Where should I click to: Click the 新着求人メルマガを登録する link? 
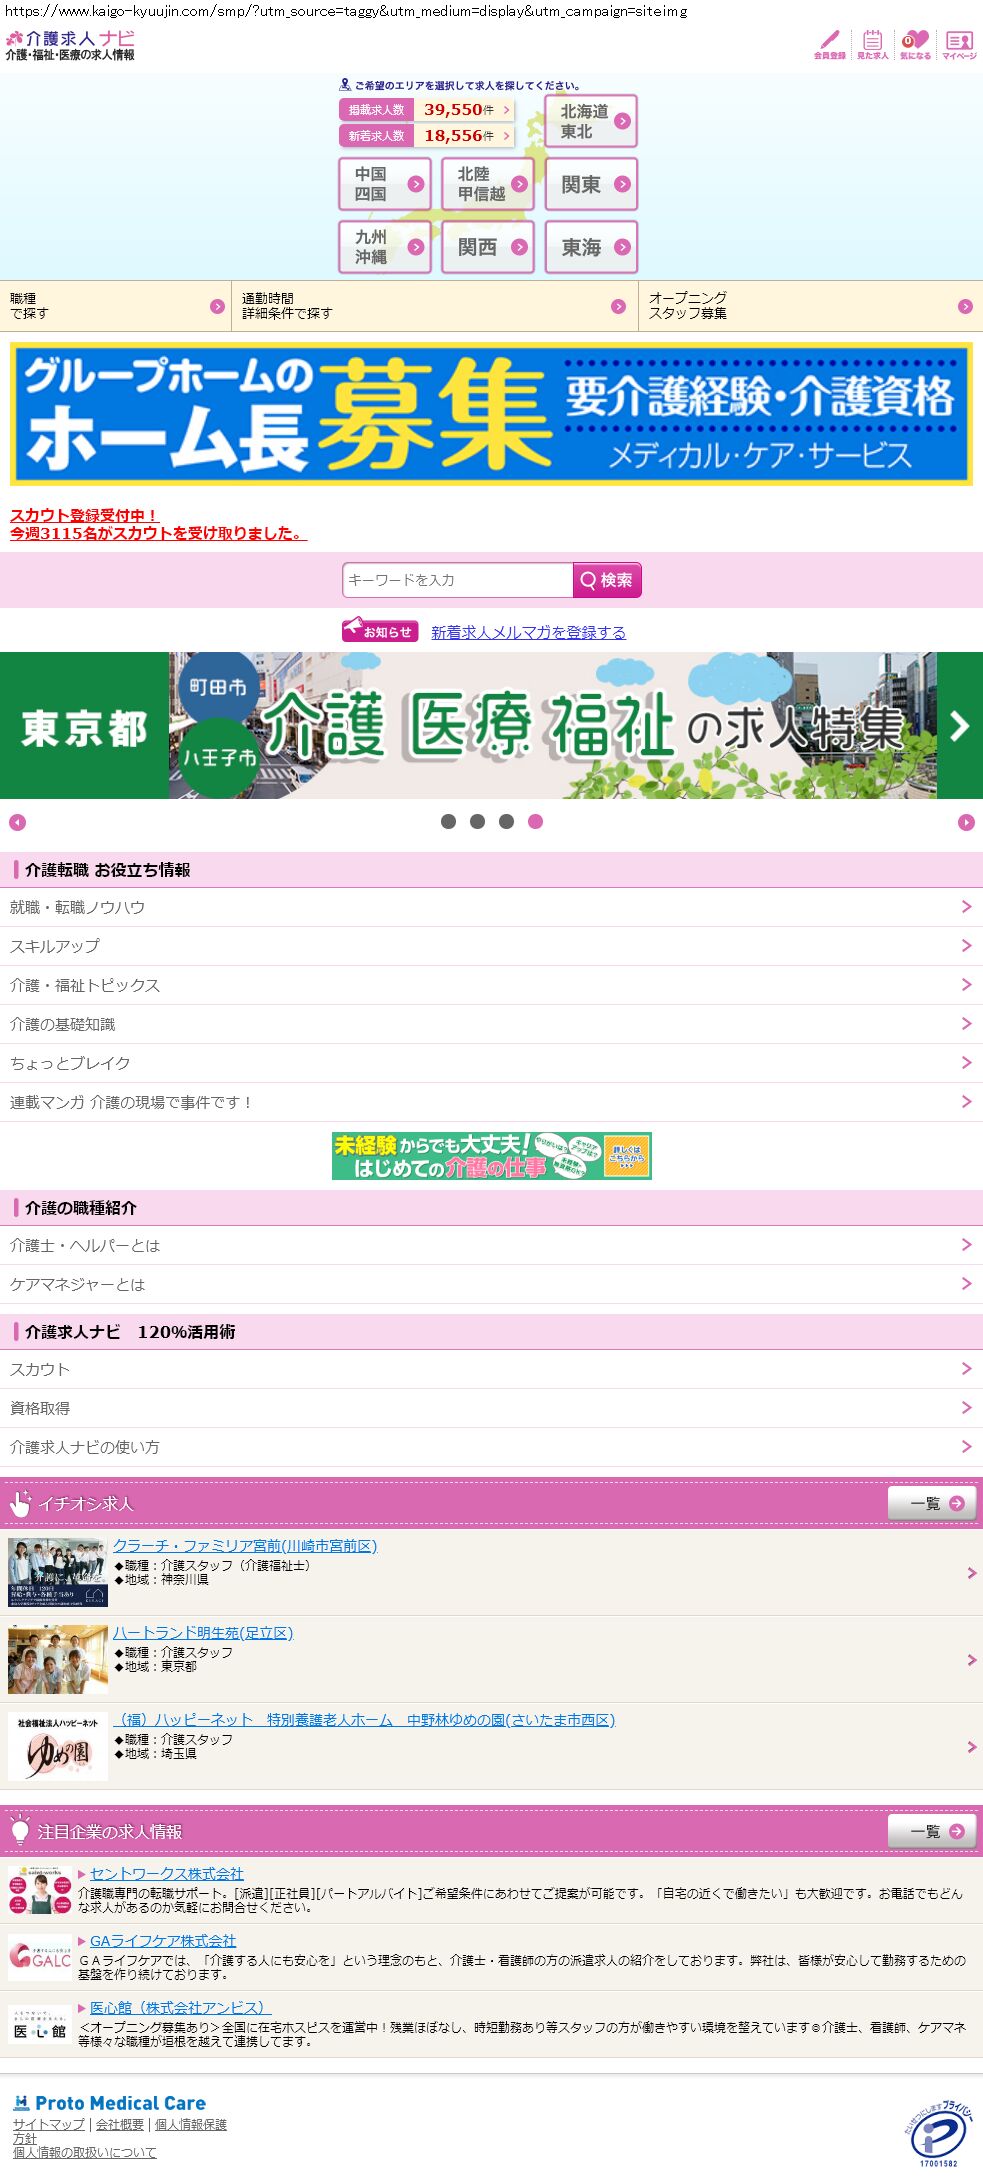click(x=528, y=632)
